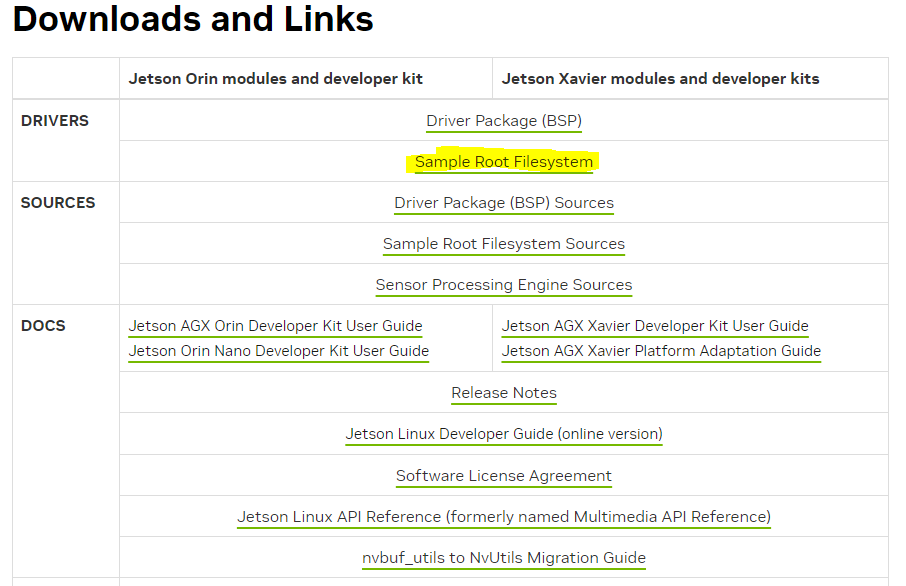Open Sample Root Filesystem Sources link
This screenshot has width=906, height=586.
504,244
